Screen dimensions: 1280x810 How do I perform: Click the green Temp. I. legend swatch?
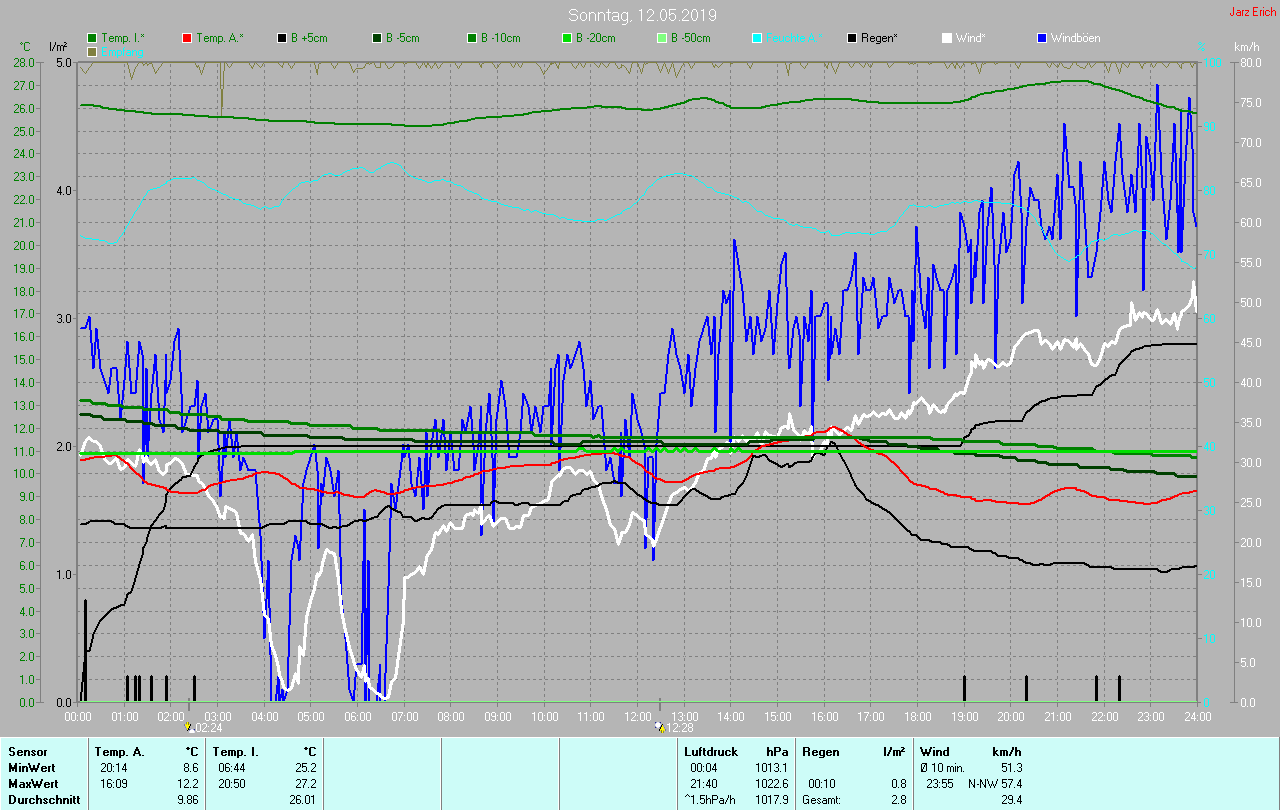click(x=93, y=38)
